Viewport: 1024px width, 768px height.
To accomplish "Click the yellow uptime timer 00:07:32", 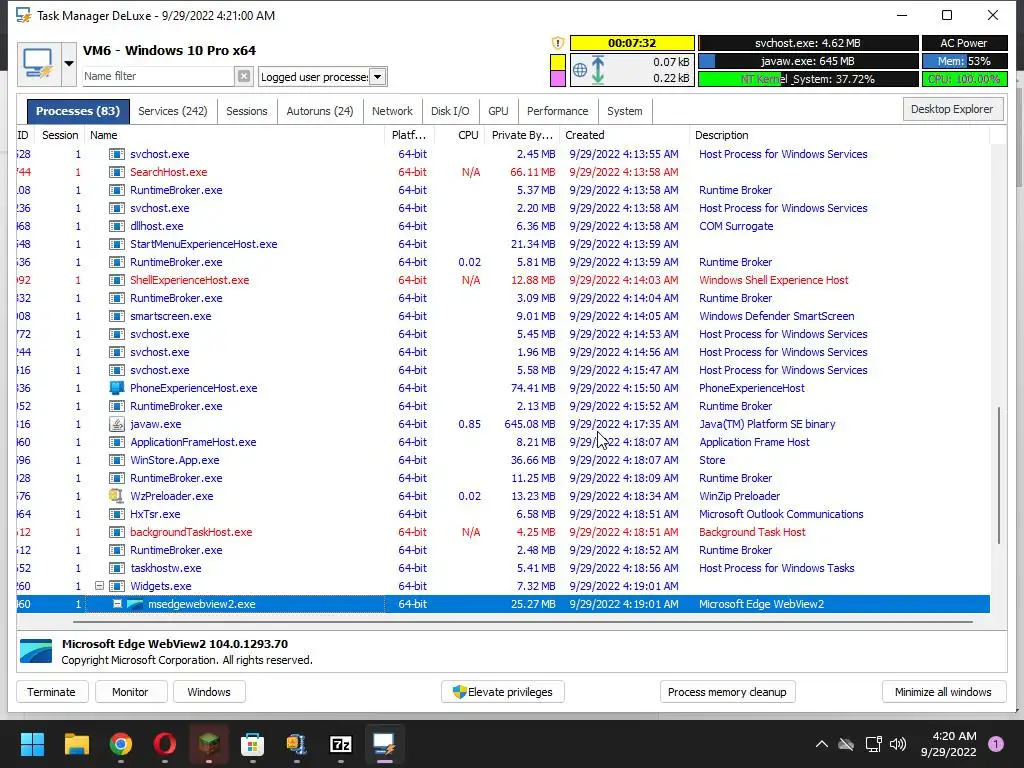I will click(x=632, y=43).
